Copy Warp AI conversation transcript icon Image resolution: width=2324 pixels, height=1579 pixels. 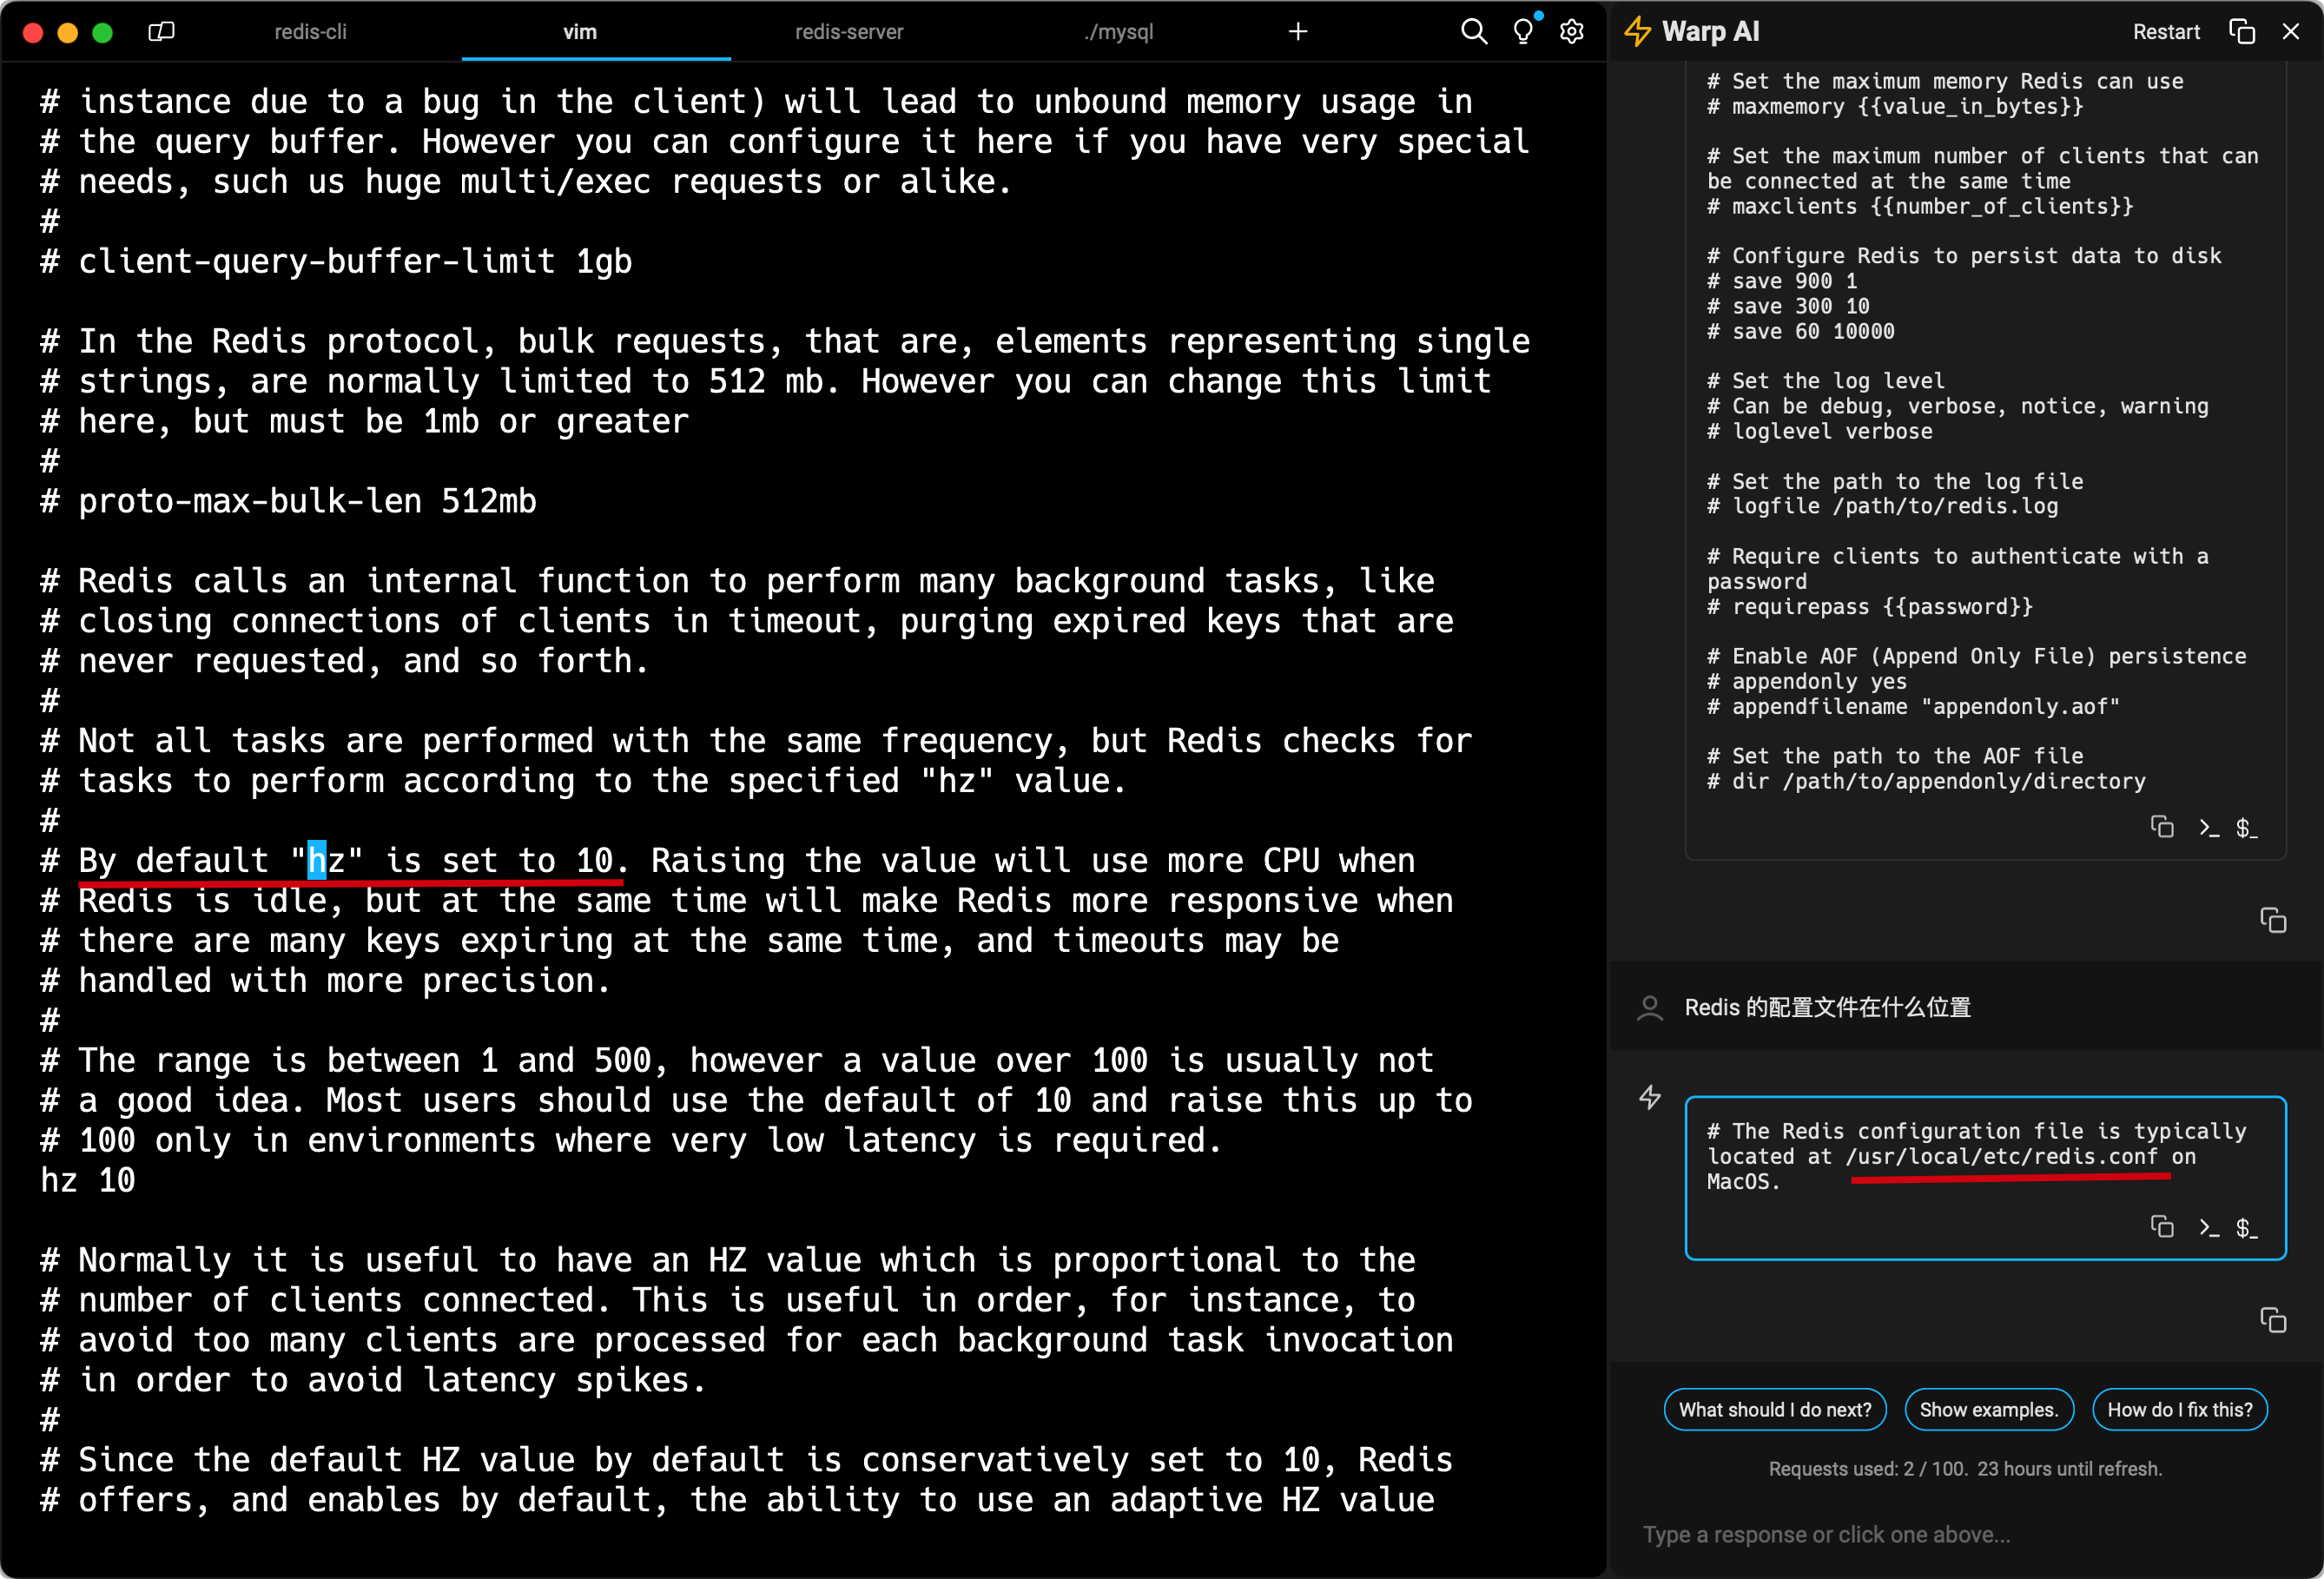point(2241,31)
